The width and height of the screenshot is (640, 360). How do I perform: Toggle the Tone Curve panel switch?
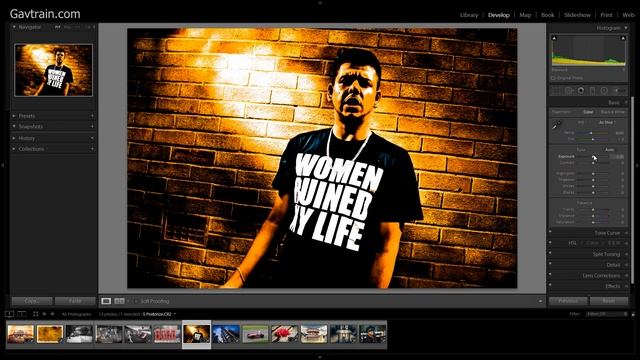click(x=550, y=231)
